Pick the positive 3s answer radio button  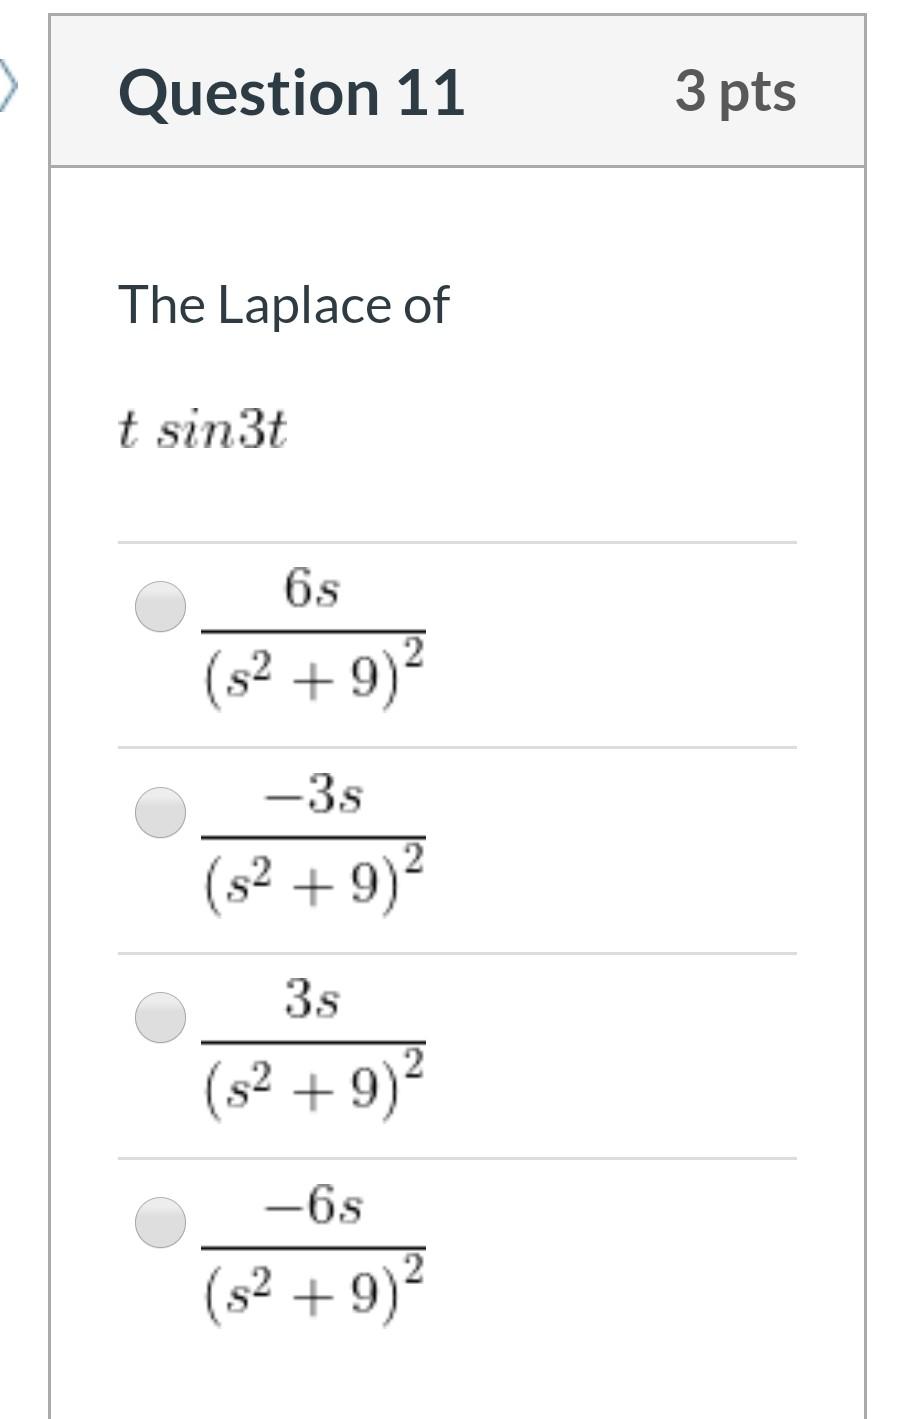point(160,1017)
